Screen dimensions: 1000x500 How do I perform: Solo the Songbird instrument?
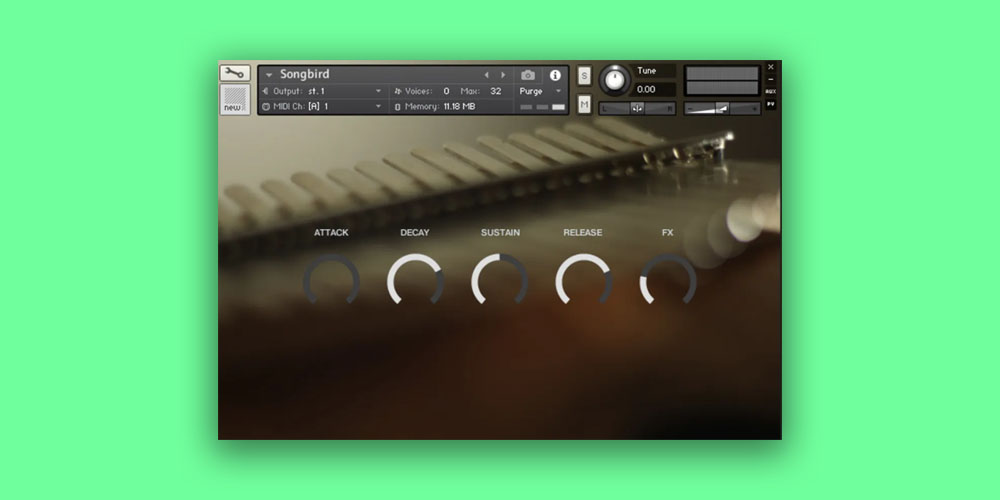coord(584,76)
